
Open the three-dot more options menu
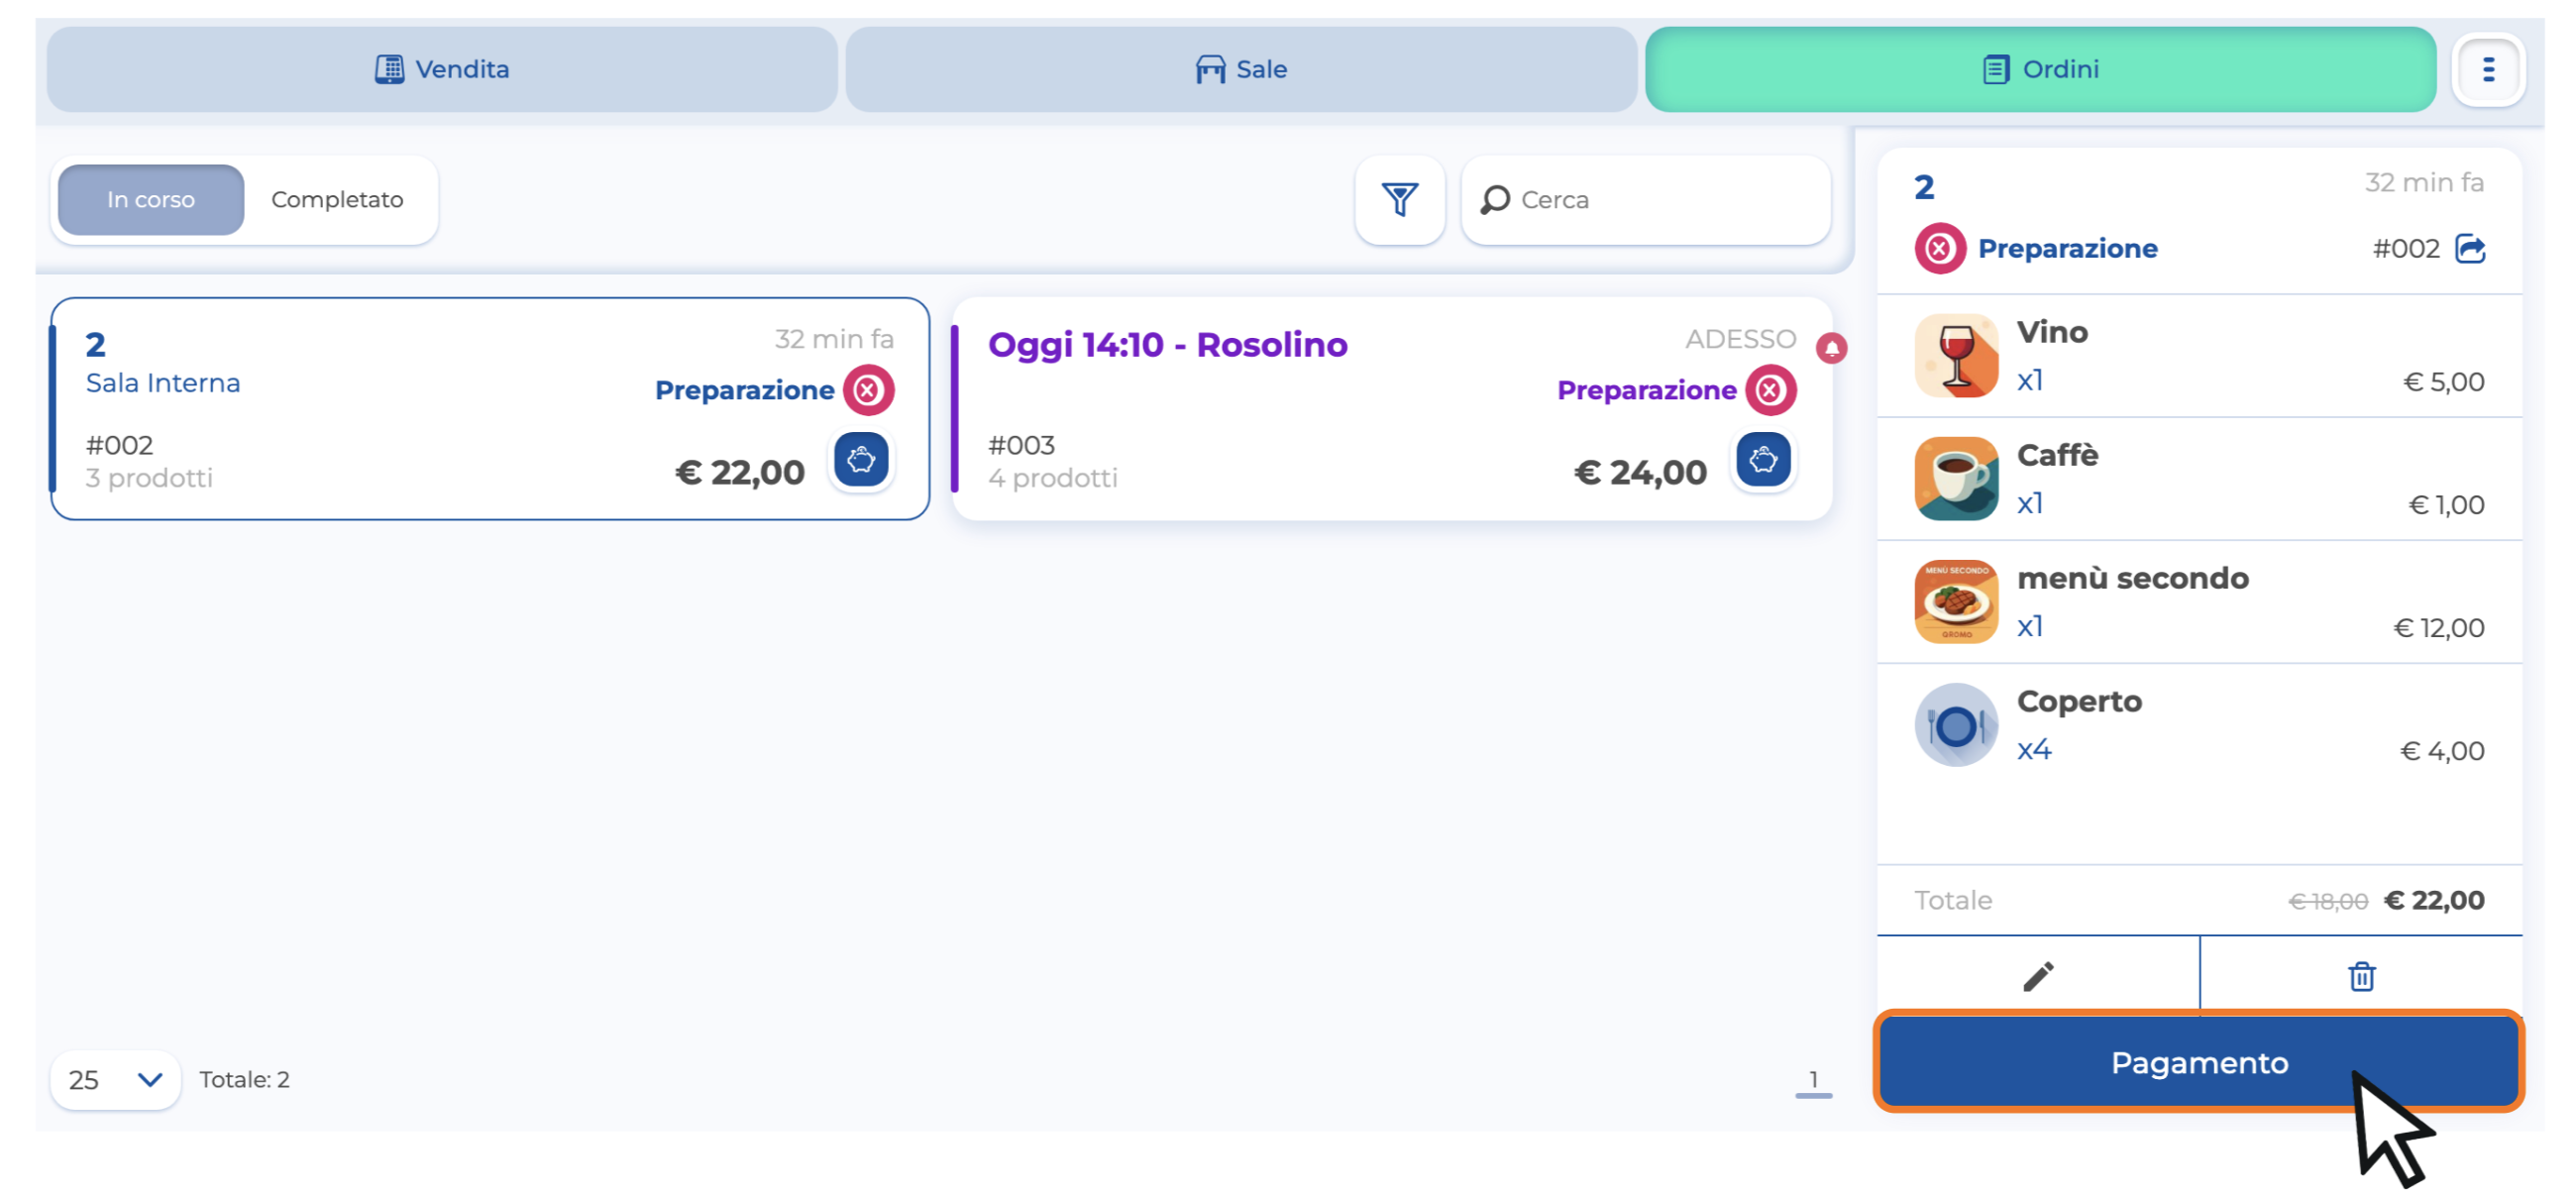click(x=2488, y=69)
